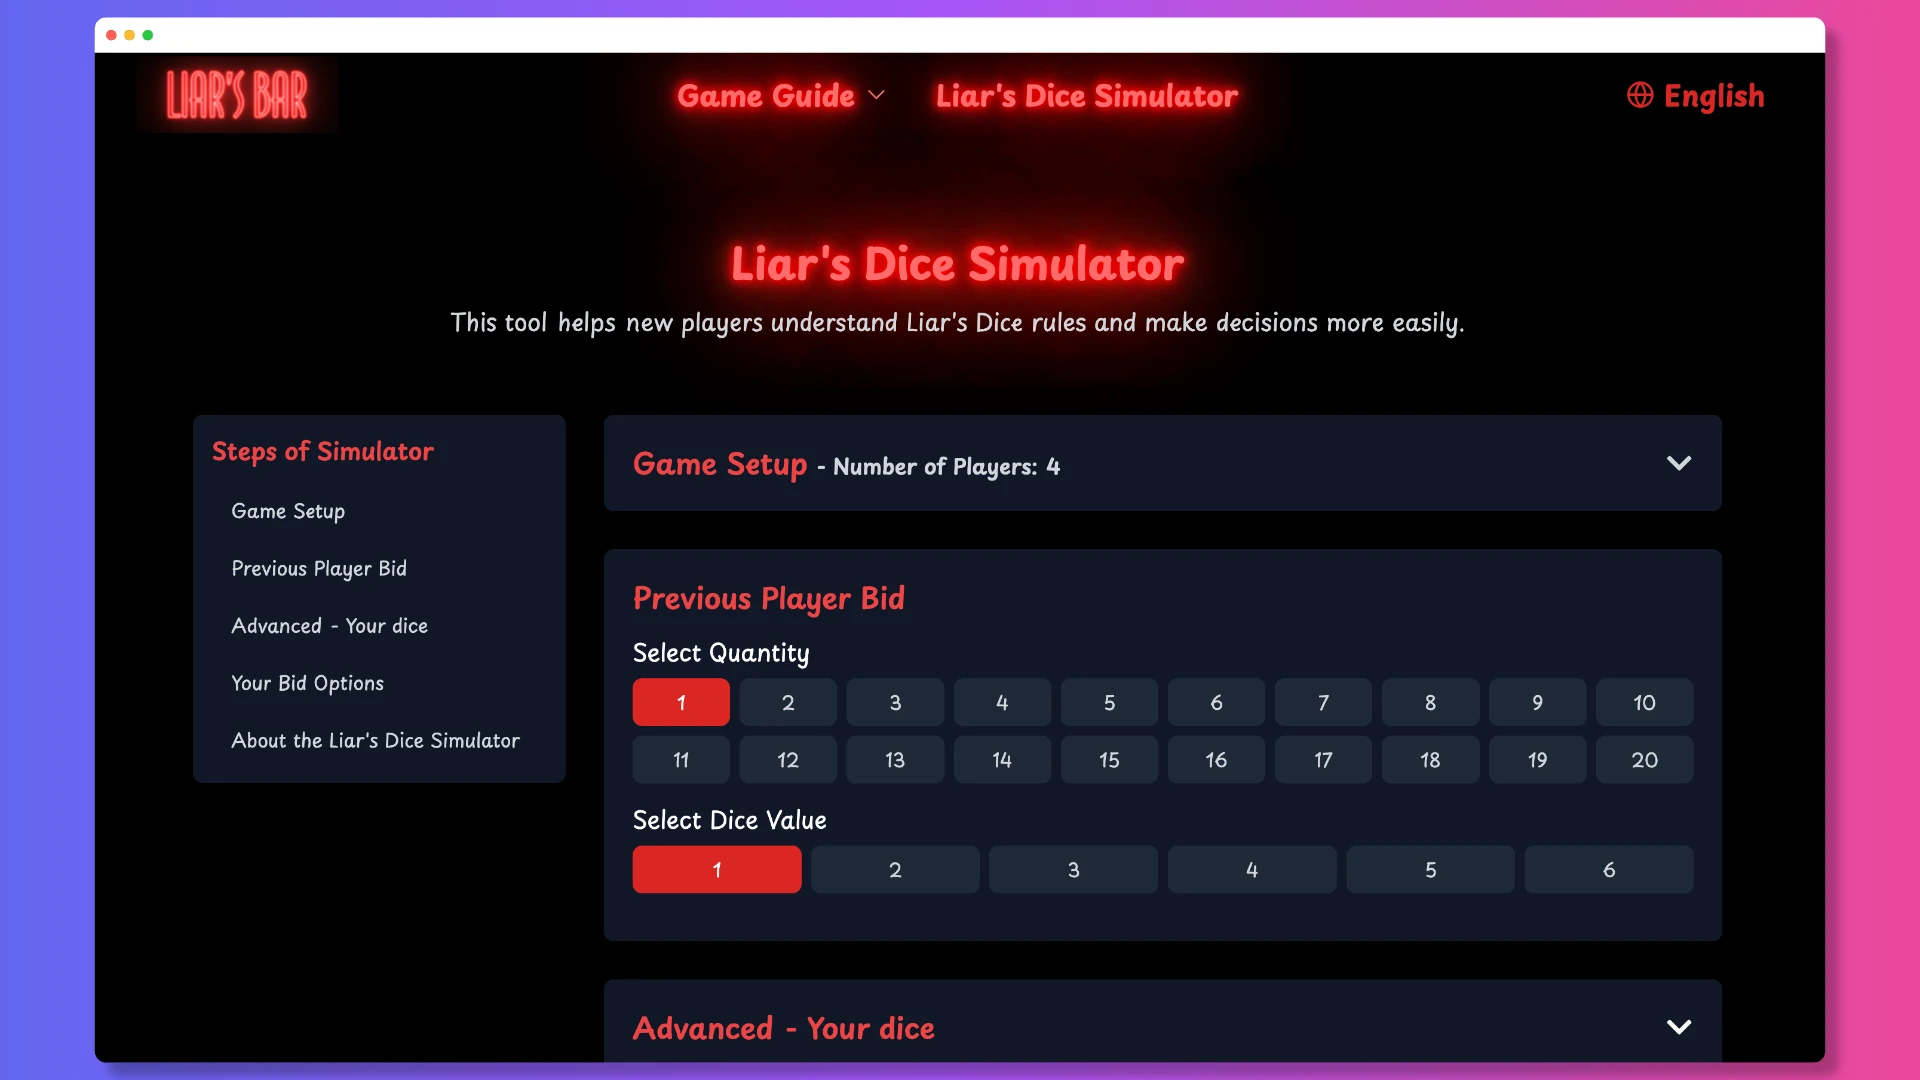Click quantity selector button '10'

1644,702
